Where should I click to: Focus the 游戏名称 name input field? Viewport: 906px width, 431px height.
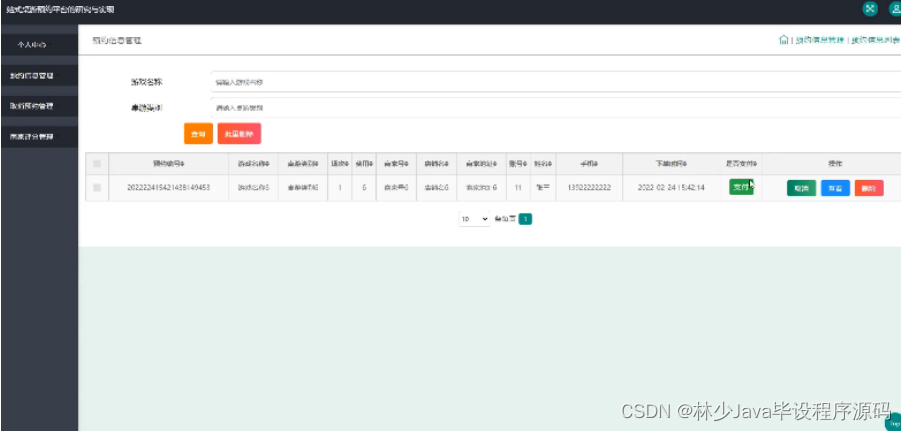tap(556, 81)
